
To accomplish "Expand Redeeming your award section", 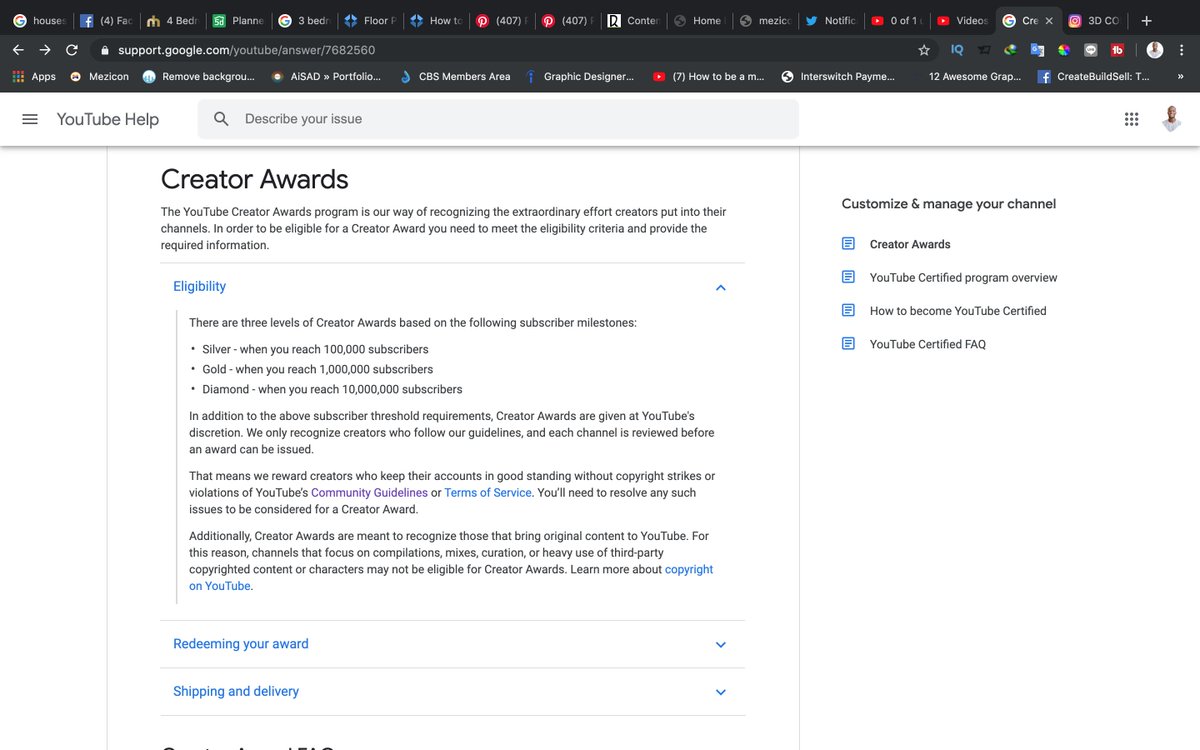I will click(452, 644).
